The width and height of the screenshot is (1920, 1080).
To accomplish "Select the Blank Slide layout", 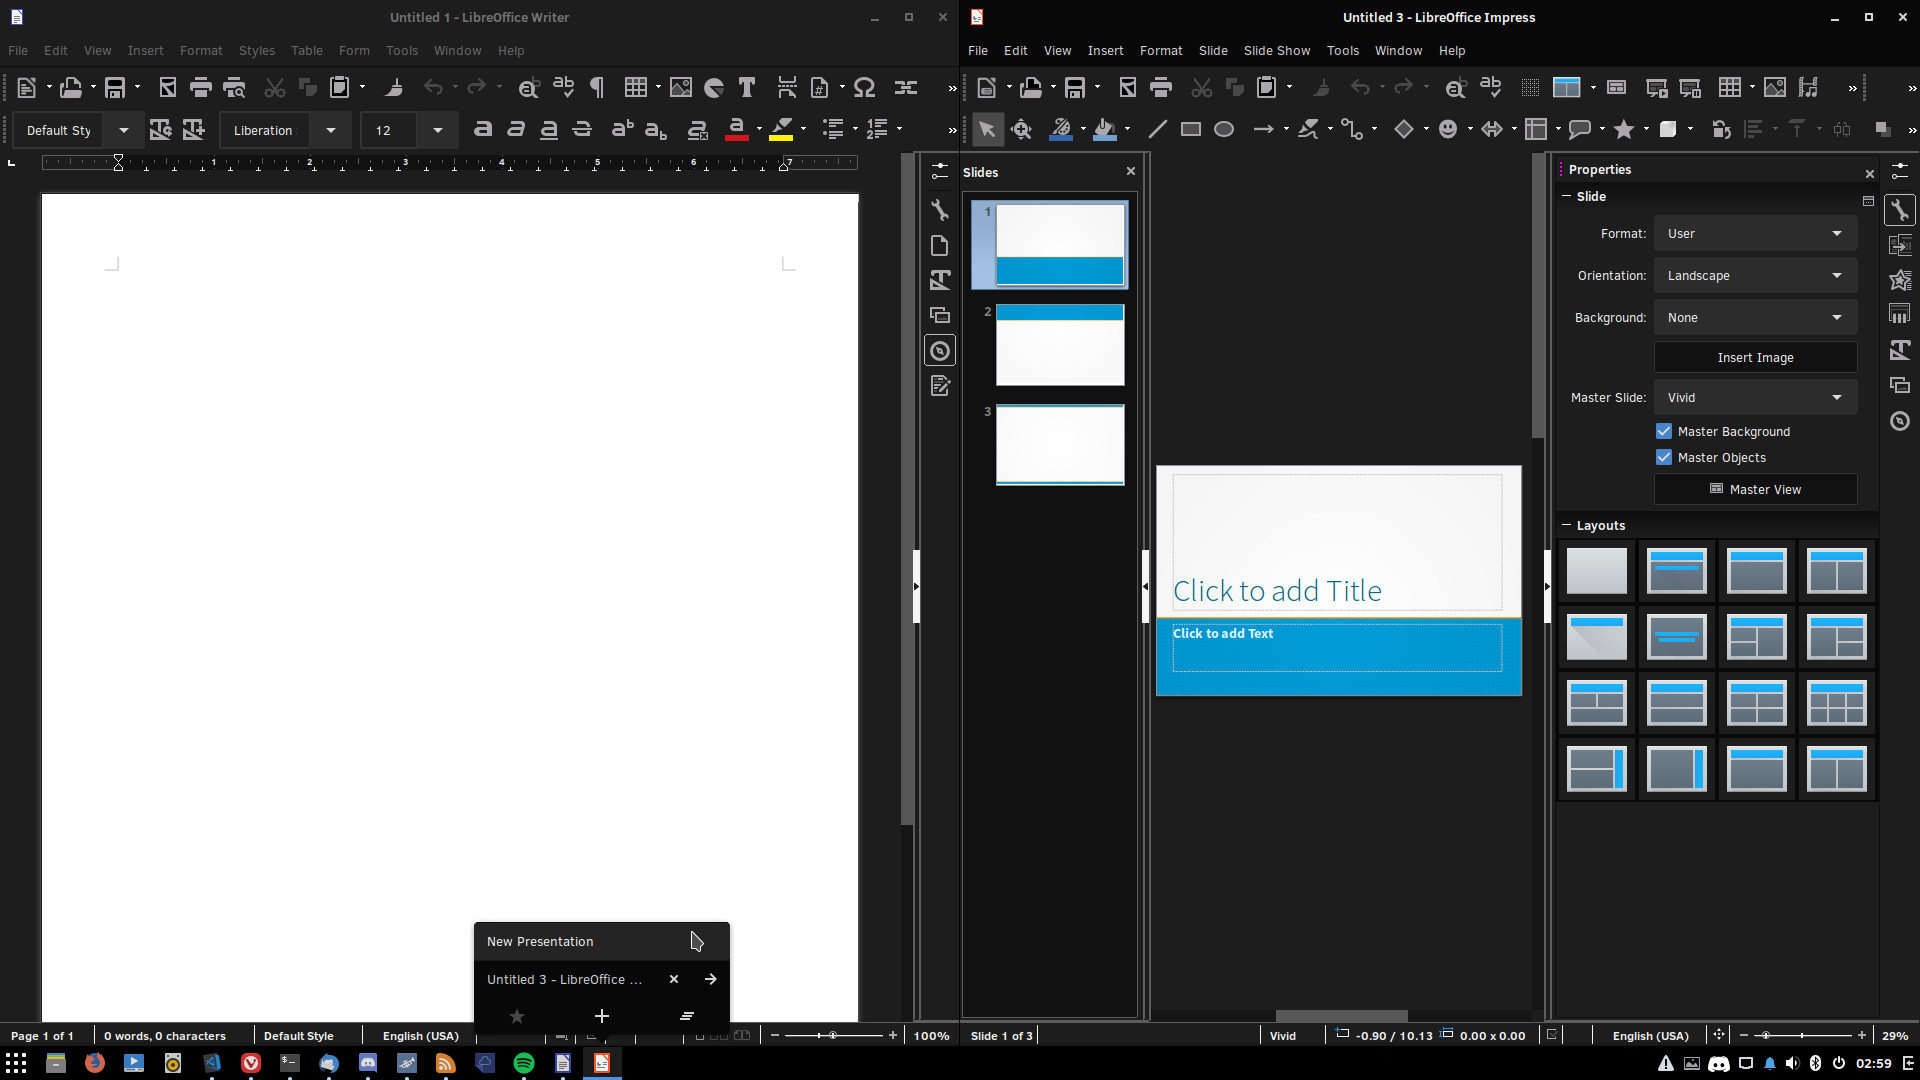I will (x=1596, y=571).
